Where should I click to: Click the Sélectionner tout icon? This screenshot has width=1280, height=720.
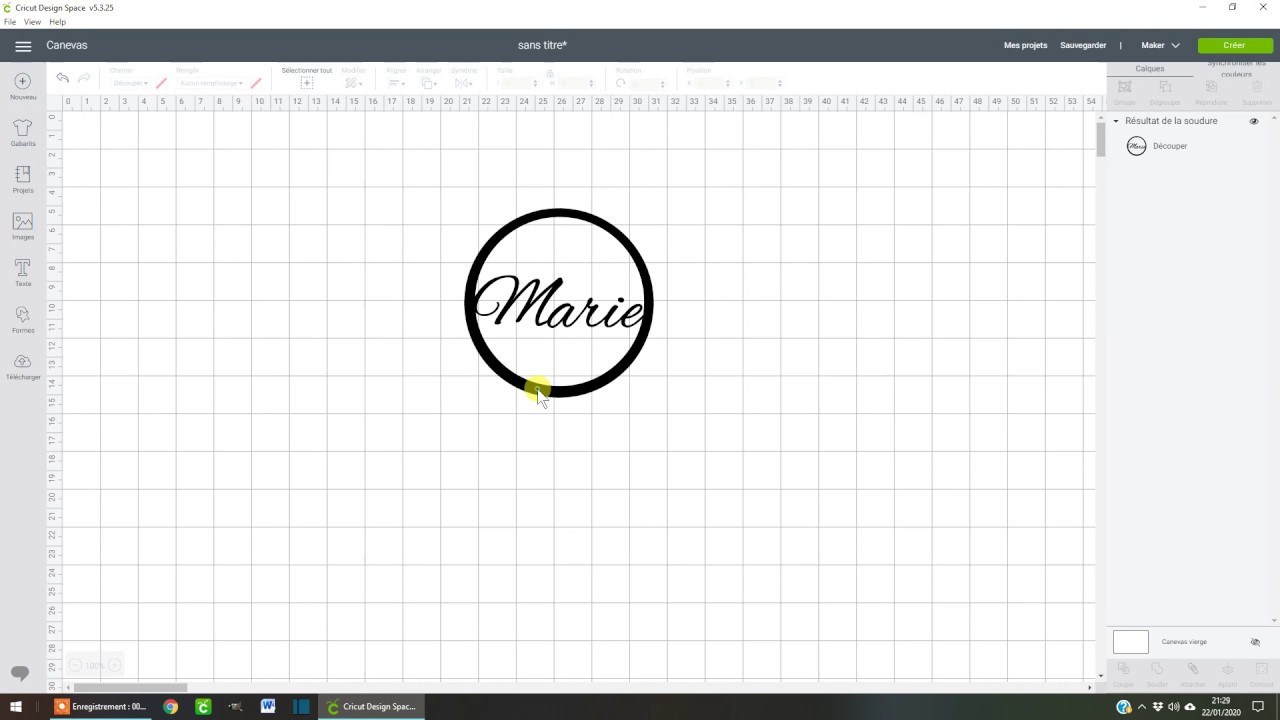306,83
